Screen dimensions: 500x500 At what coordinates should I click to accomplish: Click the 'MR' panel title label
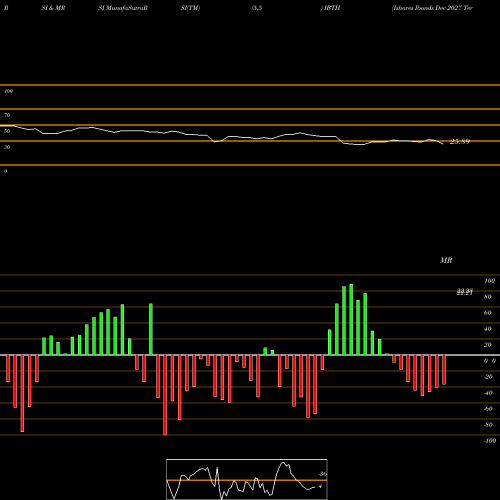[x=446, y=260]
